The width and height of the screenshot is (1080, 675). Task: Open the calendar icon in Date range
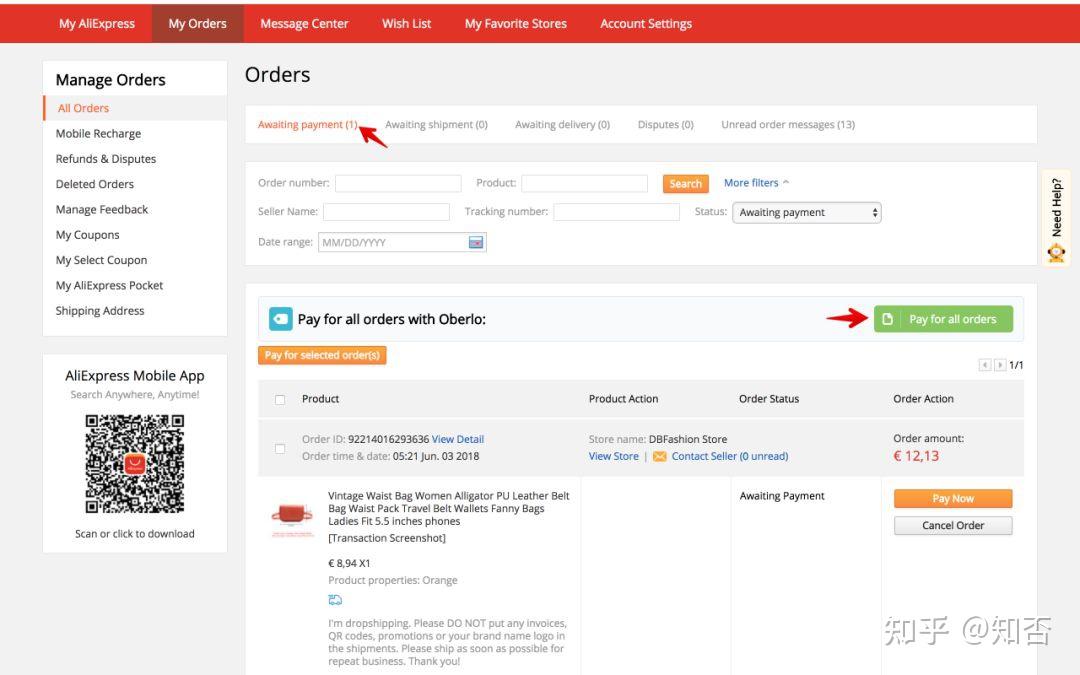pyautogui.click(x=476, y=242)
